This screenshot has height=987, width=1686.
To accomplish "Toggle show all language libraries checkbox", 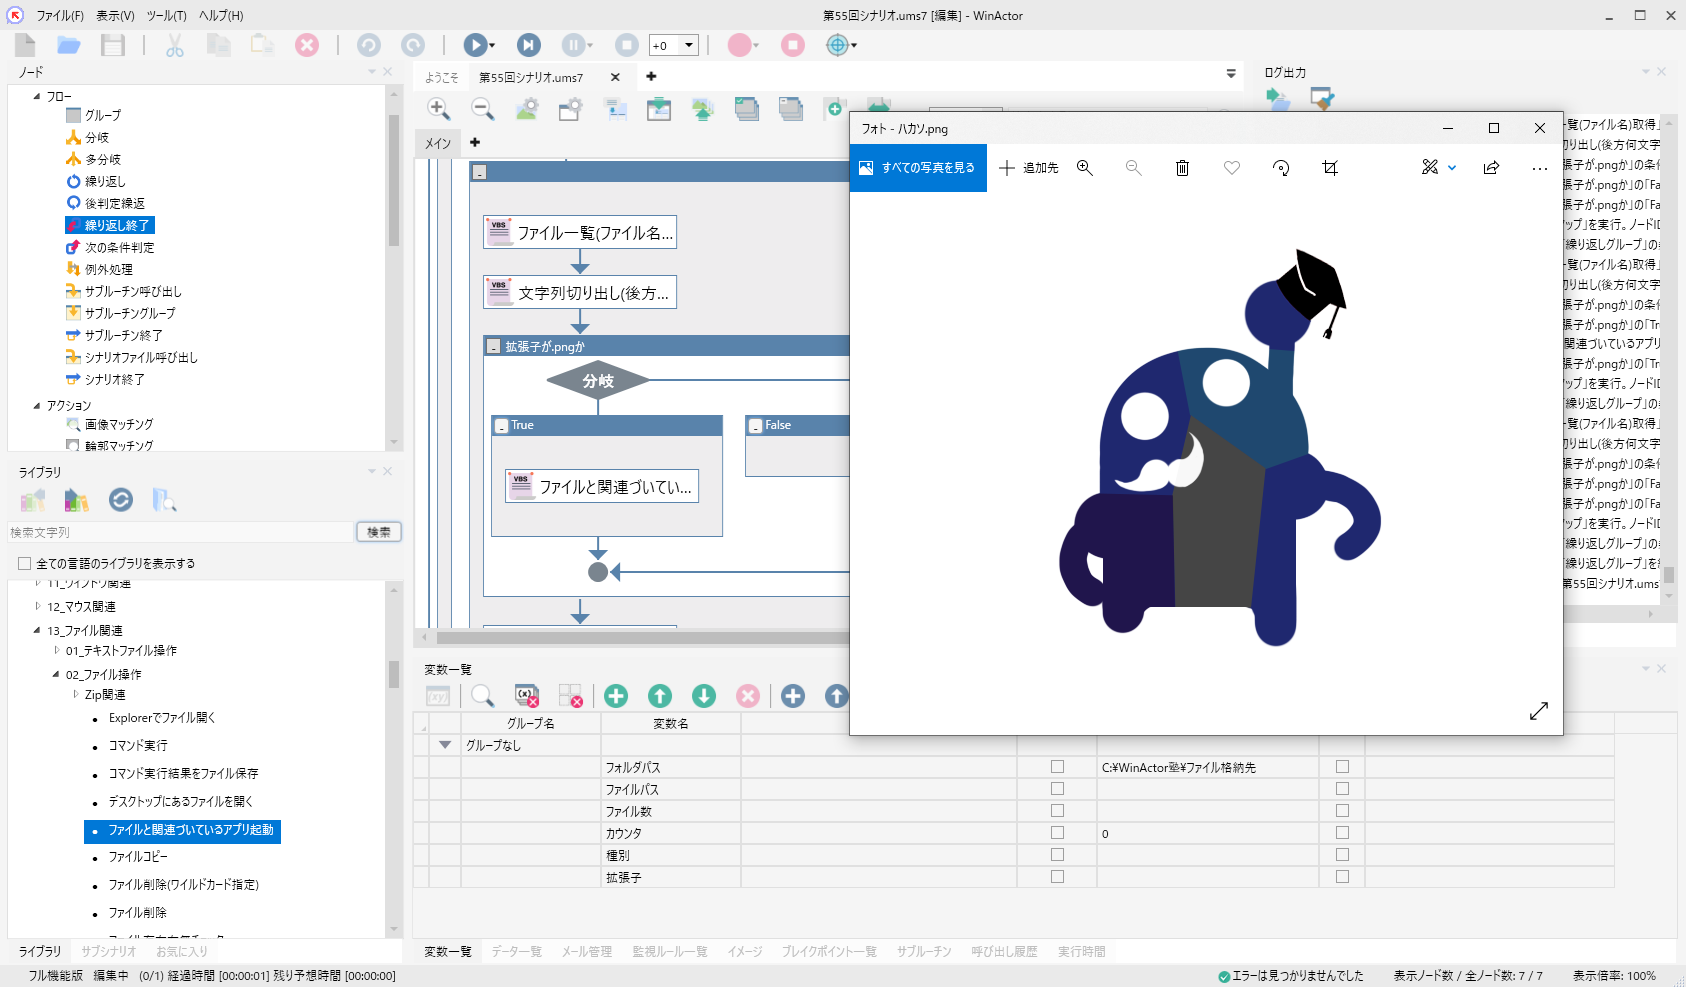I will click(25, 564).
